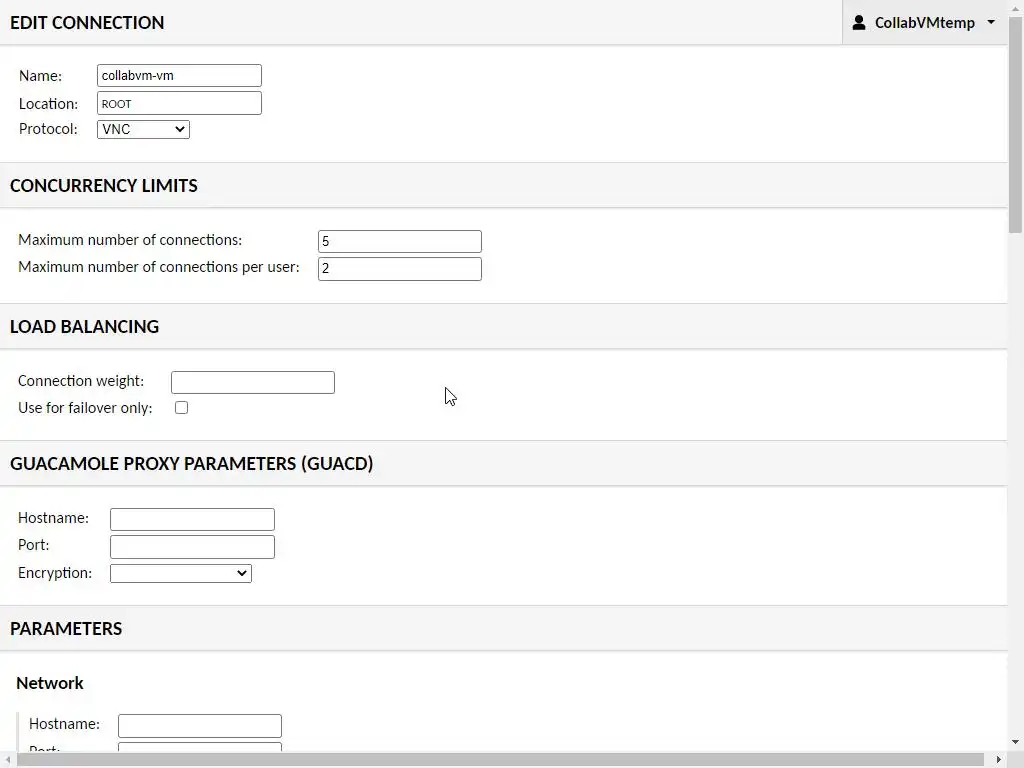Click the horizontal scrollbar left arrow
The height and width of the screenshot is (768, 1024).
(x=7, y=760)
